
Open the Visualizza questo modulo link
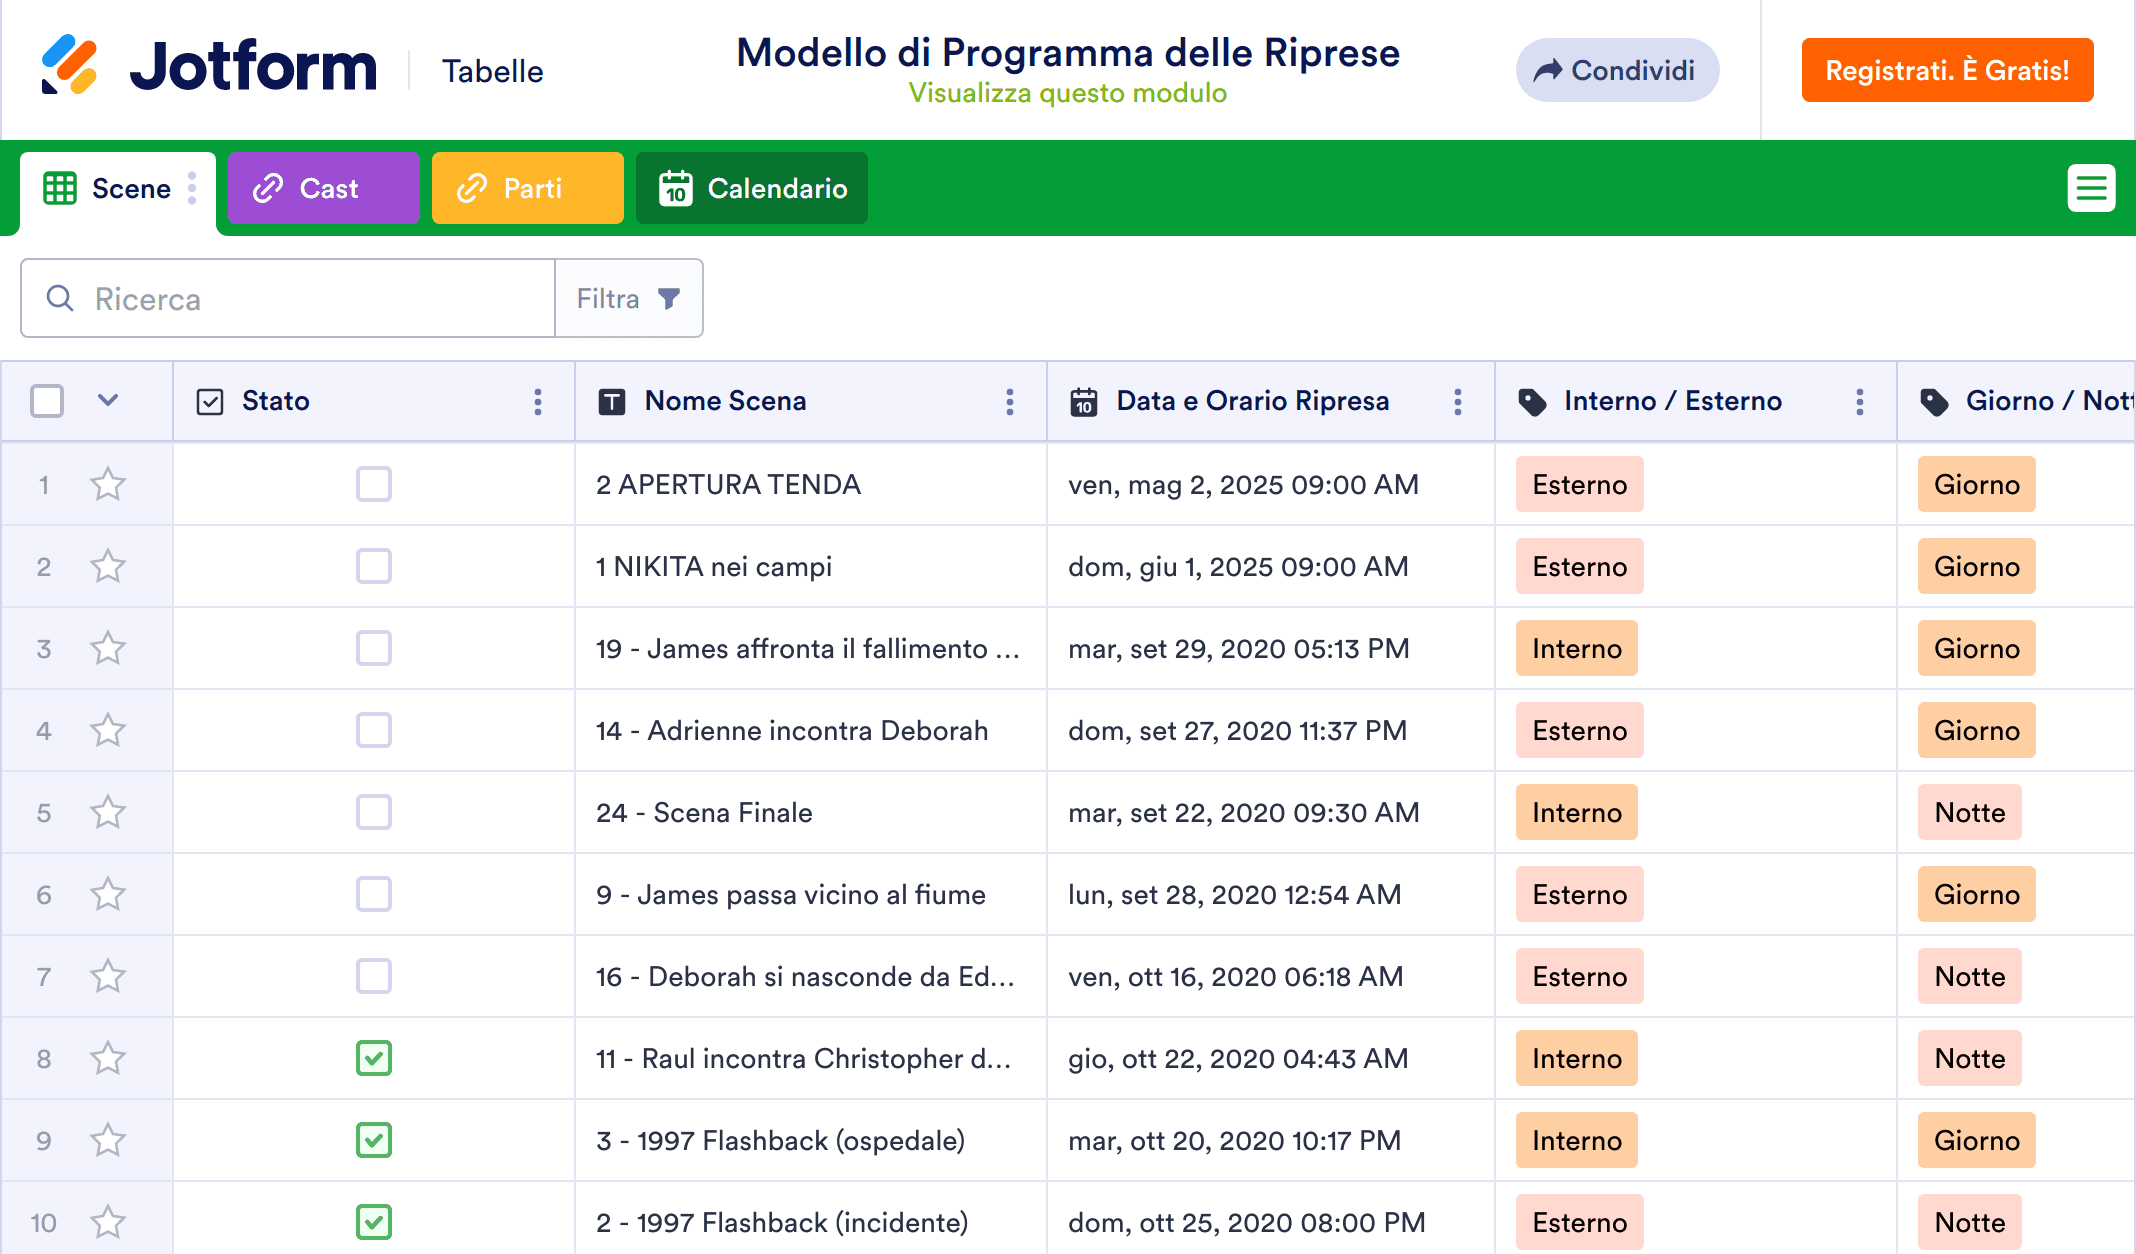tap(1067, 93)
